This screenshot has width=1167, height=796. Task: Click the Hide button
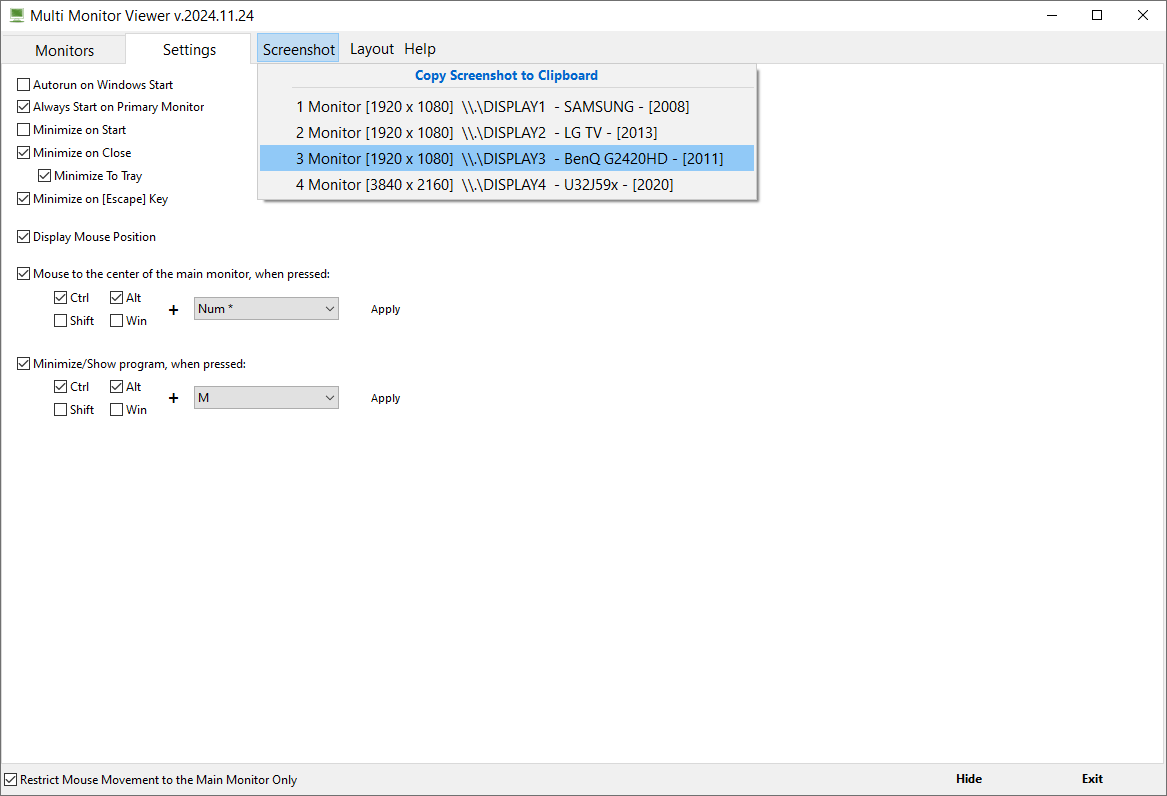click(x=968, y=779)
